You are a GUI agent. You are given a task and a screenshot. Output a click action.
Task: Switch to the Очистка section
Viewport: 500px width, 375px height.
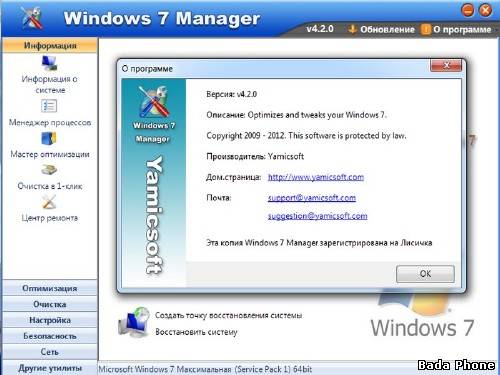pyautogui.click(x=50, y=304)
